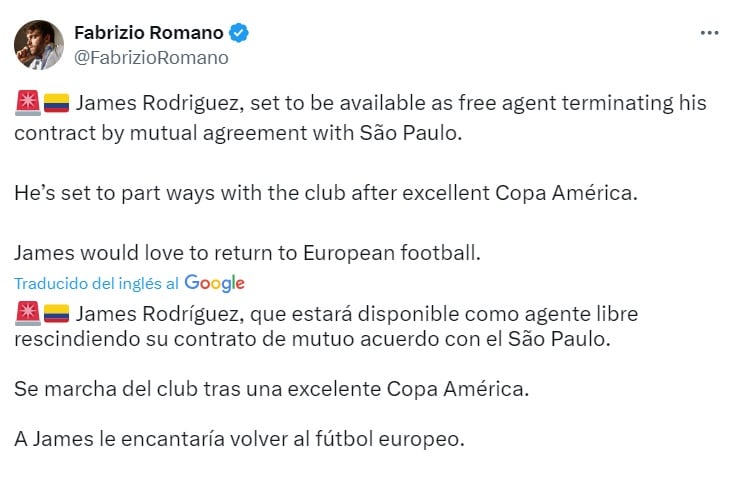The height and width of the screenshot is (477, 731).
Task: Click 'São Paulo' in the English tweet text
Action: (411, 133)
